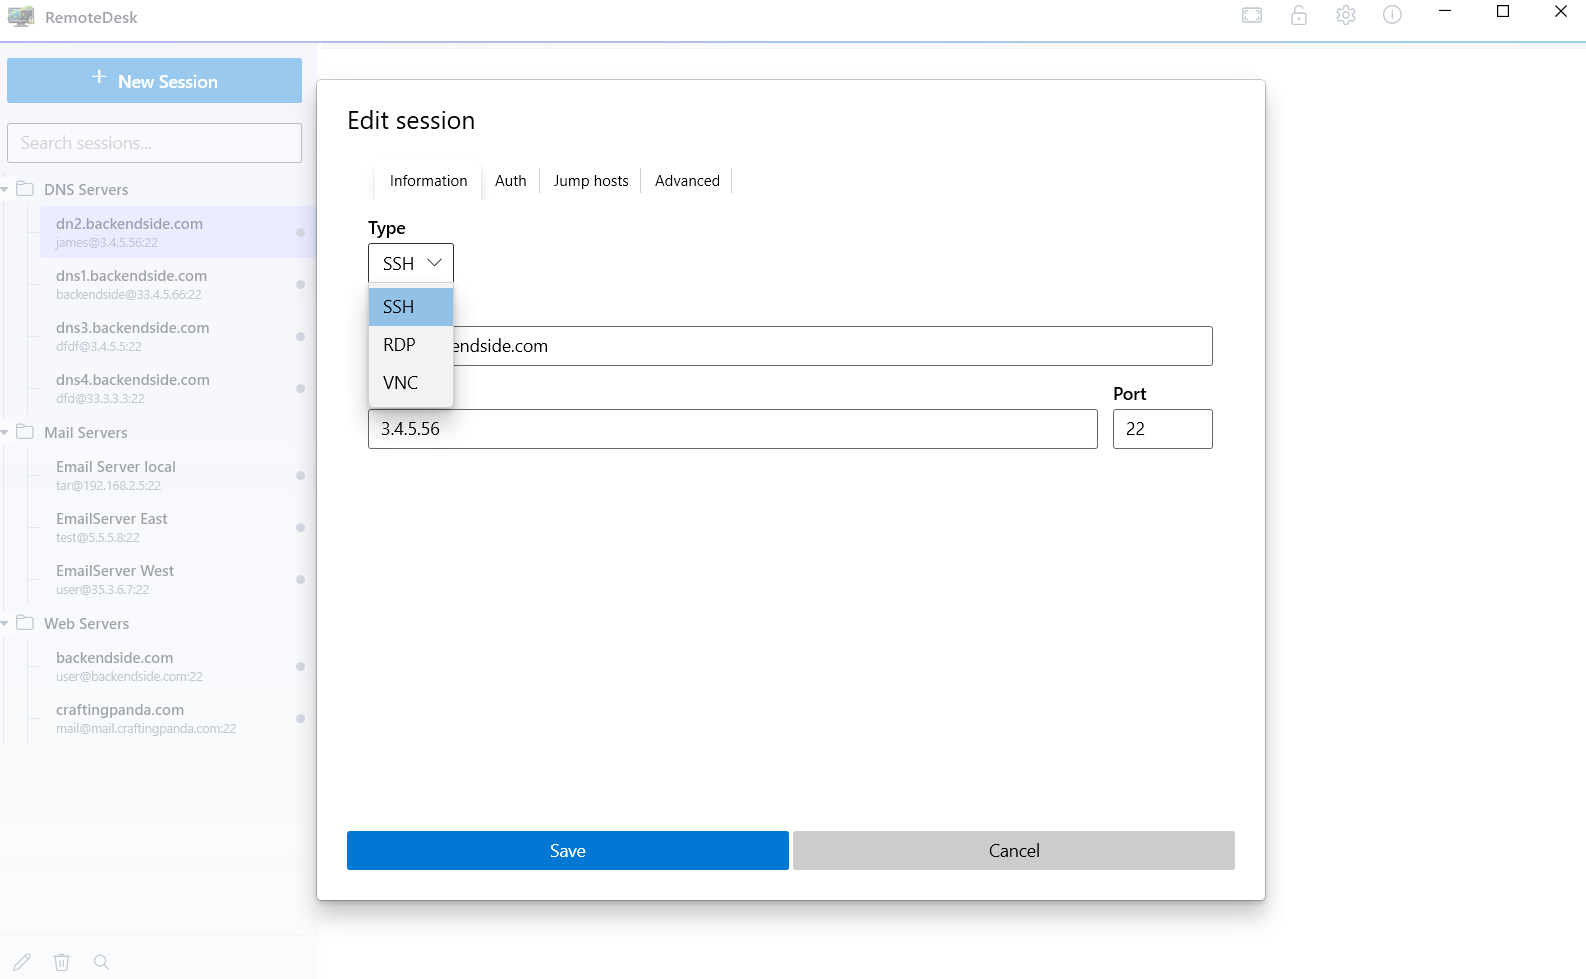Screen dimensions: 1586x979
Task: Collapse the Web Servers group arrow
Action: [5, 623]
